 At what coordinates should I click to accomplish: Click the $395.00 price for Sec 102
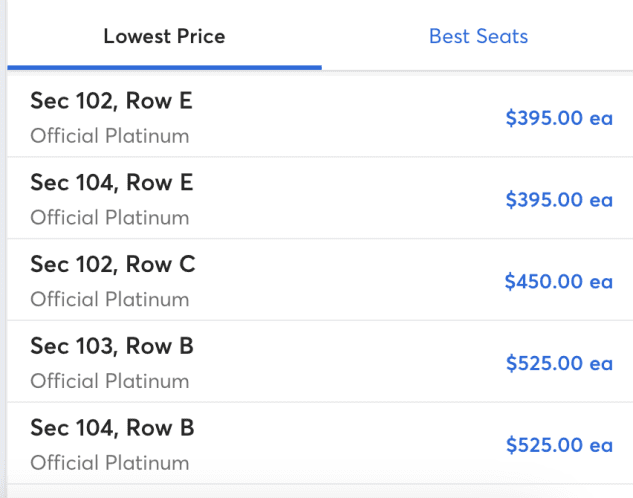559,118
